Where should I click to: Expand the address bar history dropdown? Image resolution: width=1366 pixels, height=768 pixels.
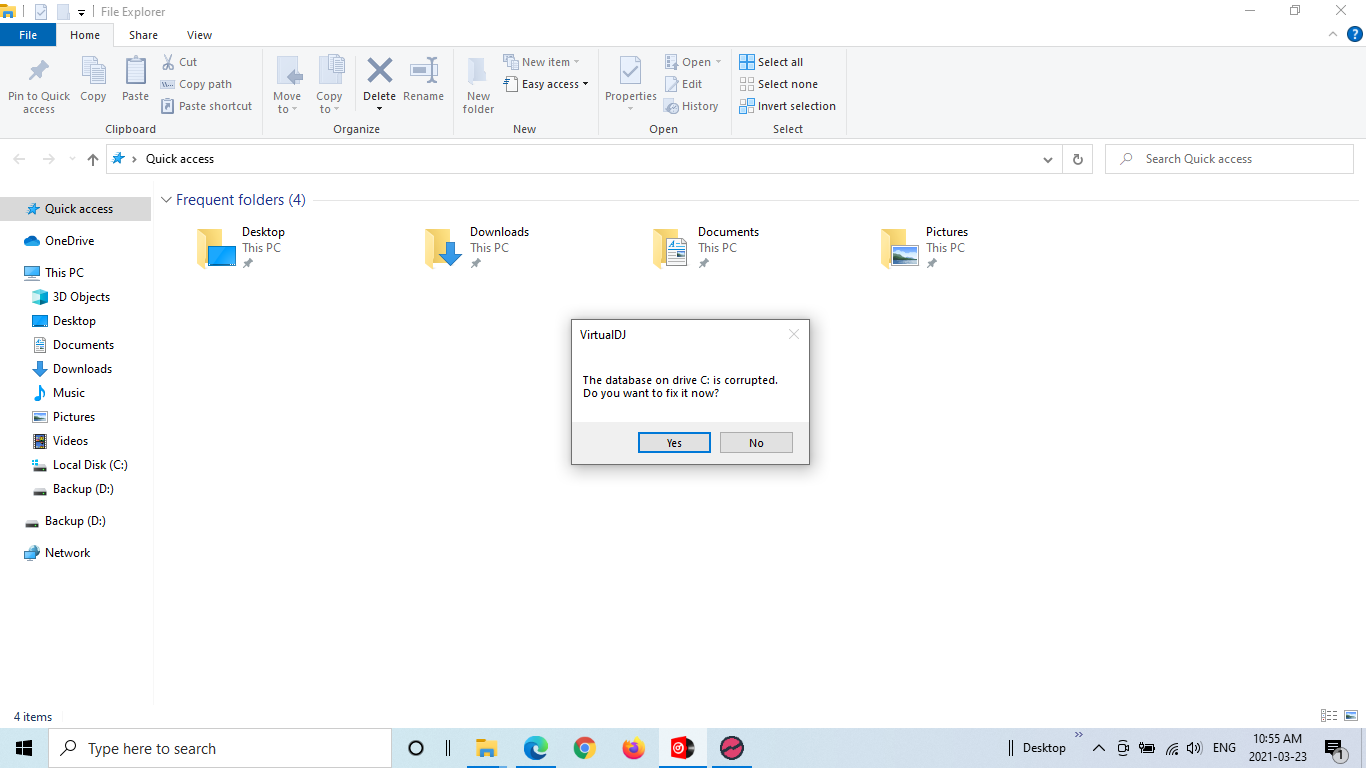(x=1047, y=159)
